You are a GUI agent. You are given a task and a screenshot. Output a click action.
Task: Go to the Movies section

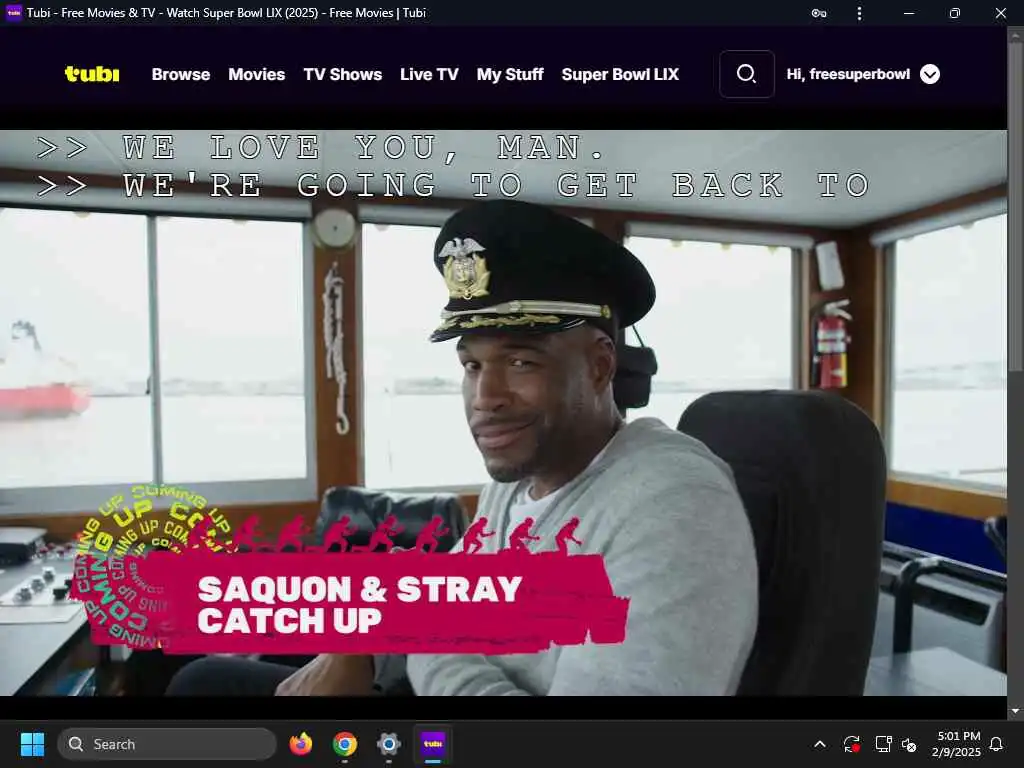tap(257, 74)
